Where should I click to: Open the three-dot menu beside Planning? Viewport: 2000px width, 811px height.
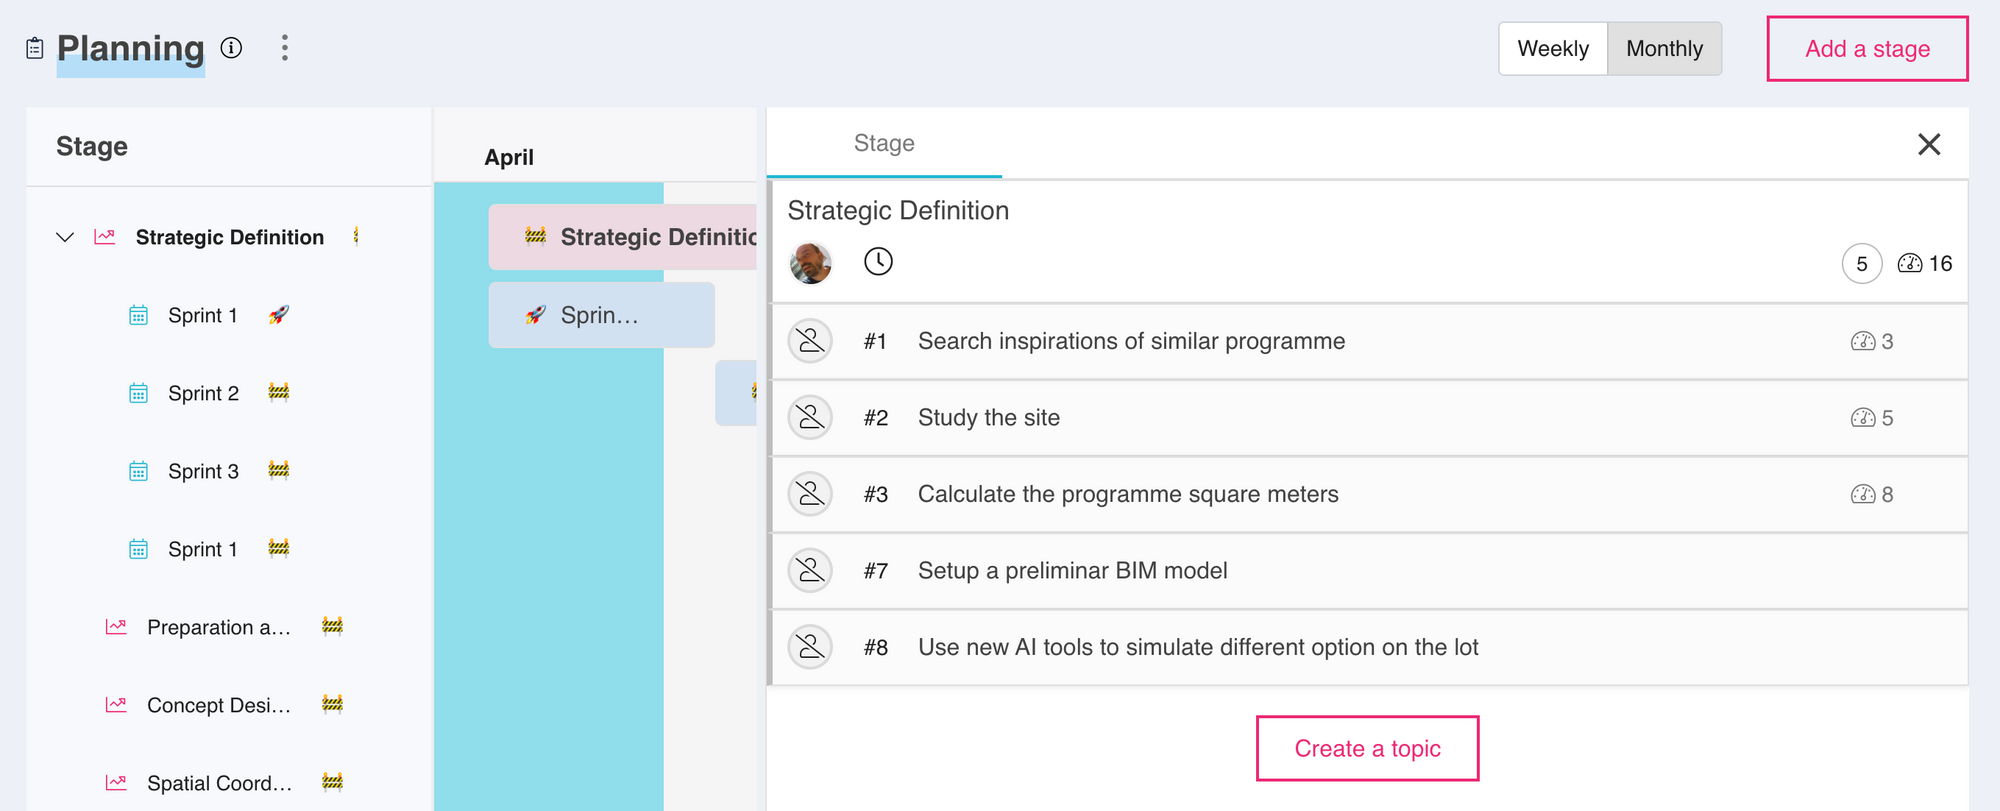(285, 48)
